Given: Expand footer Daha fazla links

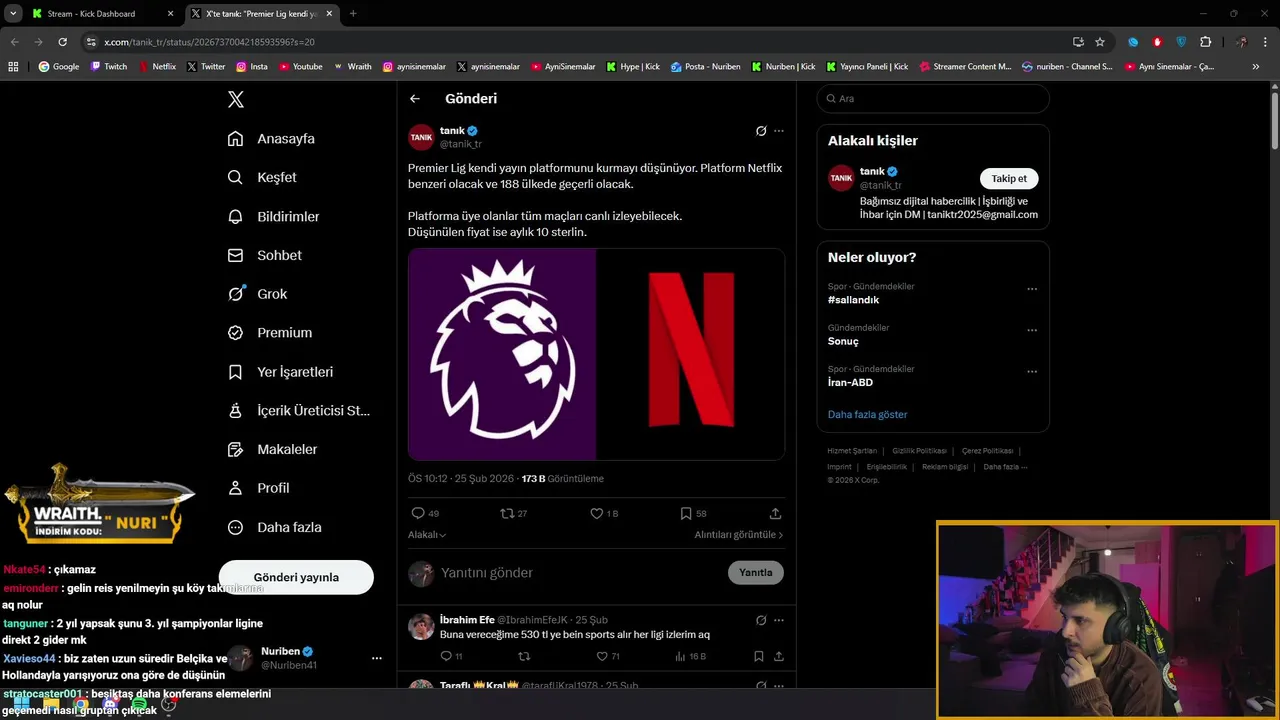Looking at the screenshot, I should pos(1005,467).
